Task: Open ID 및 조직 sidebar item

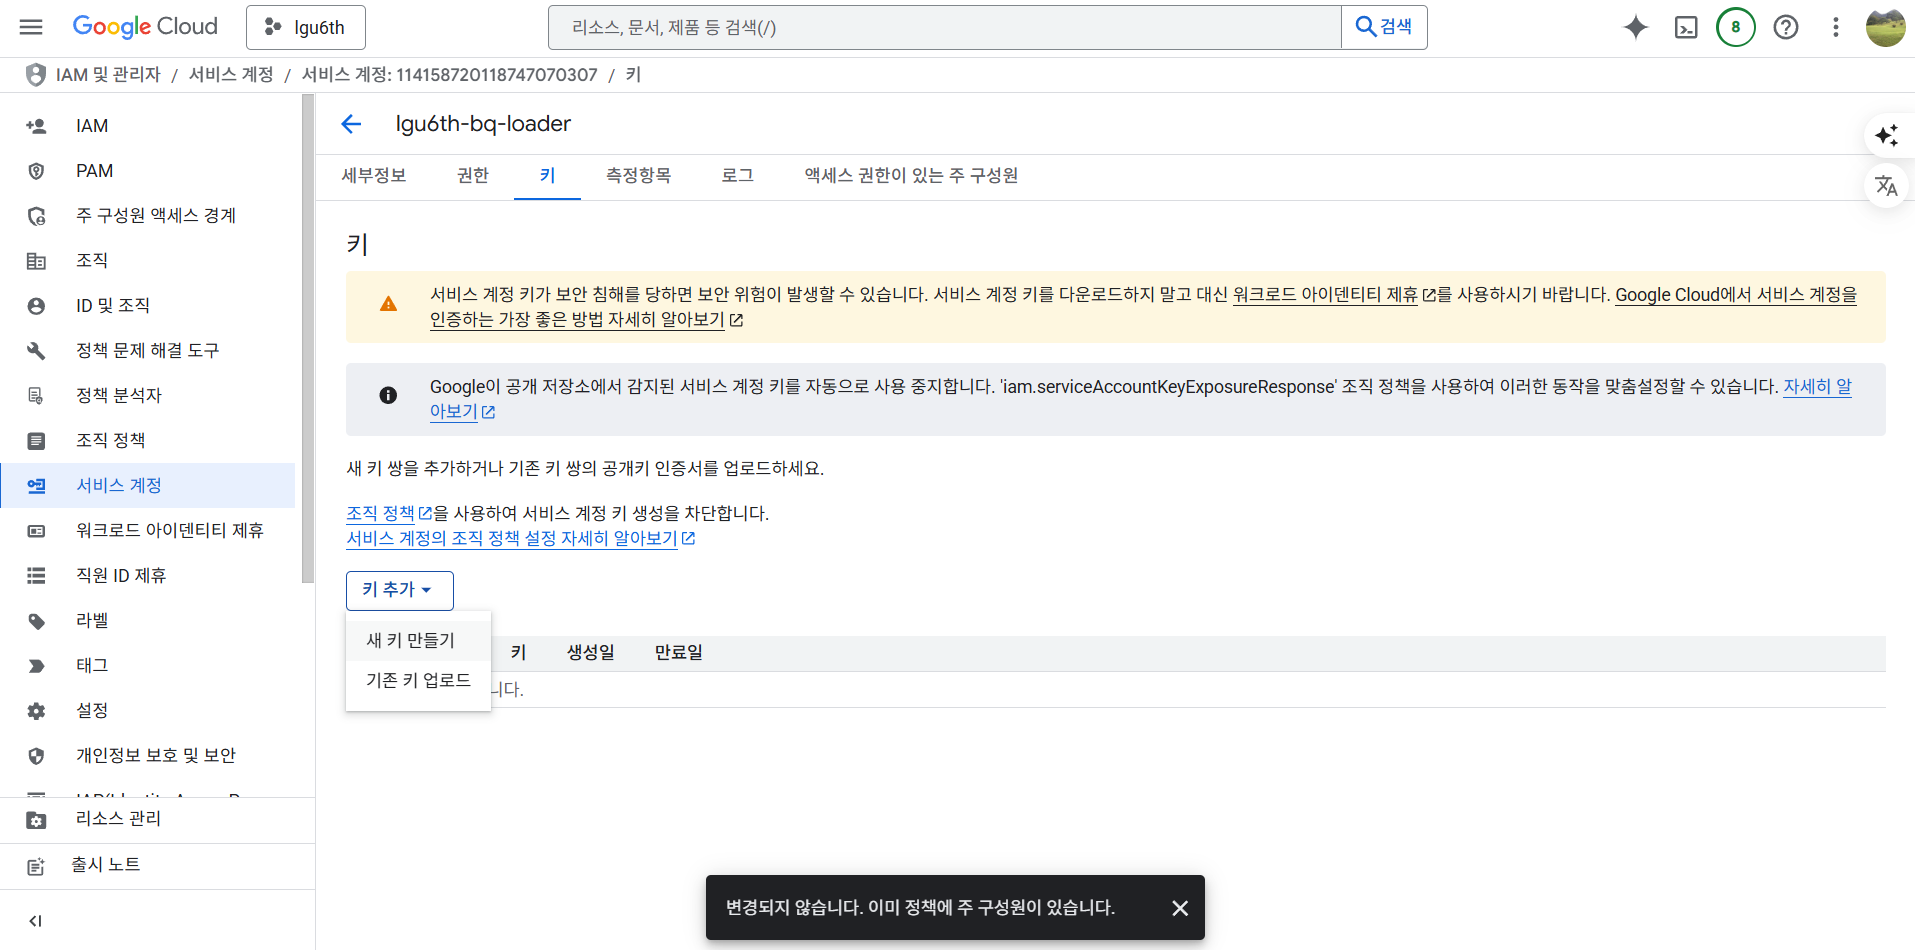Action: coord(148,306)
